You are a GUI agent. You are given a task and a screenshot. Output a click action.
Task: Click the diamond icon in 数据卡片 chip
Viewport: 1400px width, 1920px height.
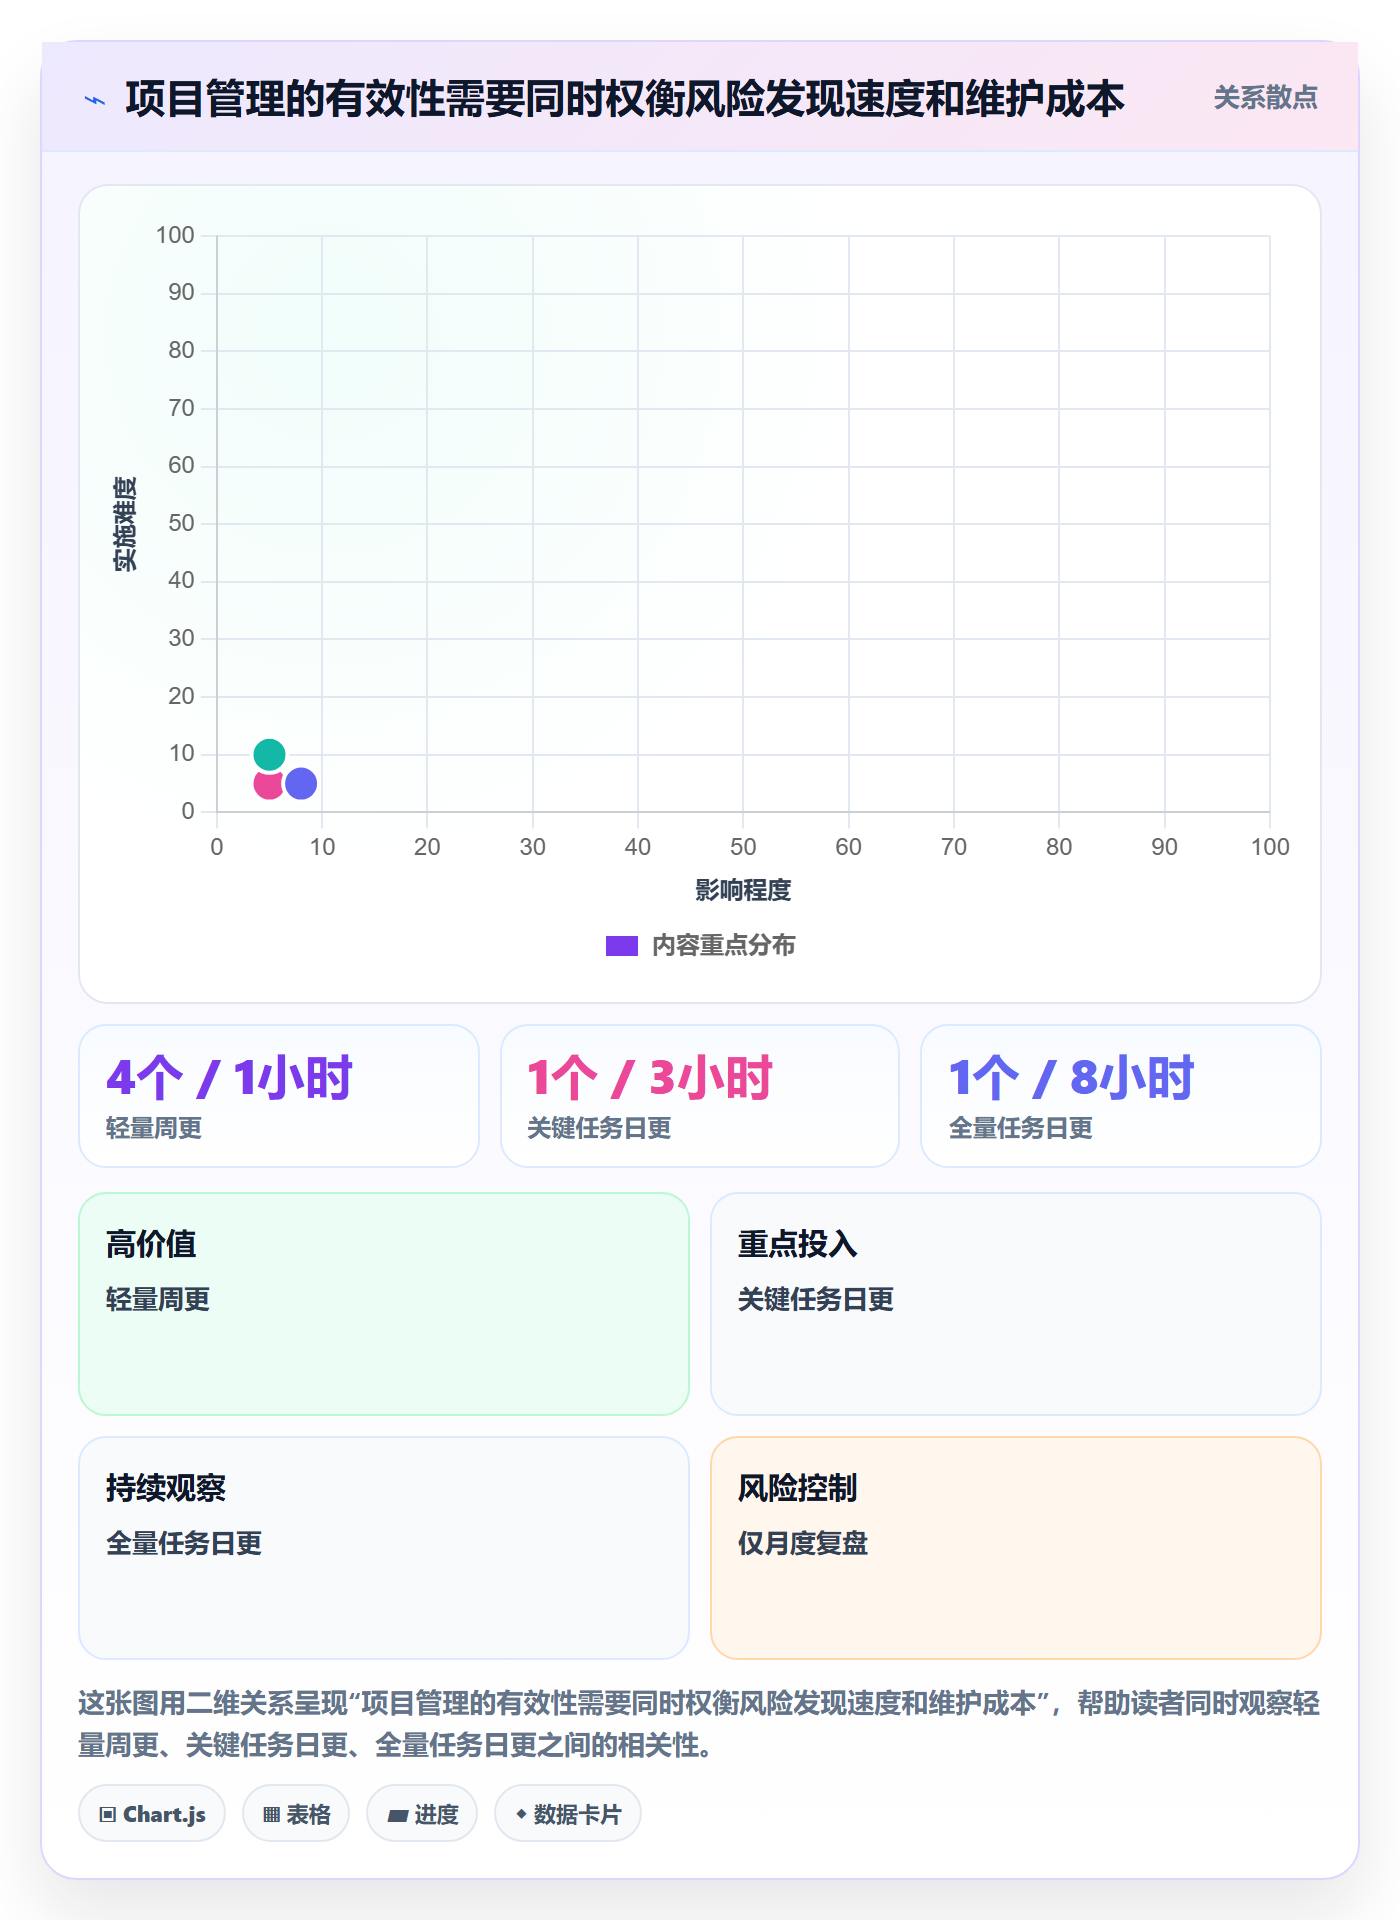pyautogui.click(x=521, y=1814)
